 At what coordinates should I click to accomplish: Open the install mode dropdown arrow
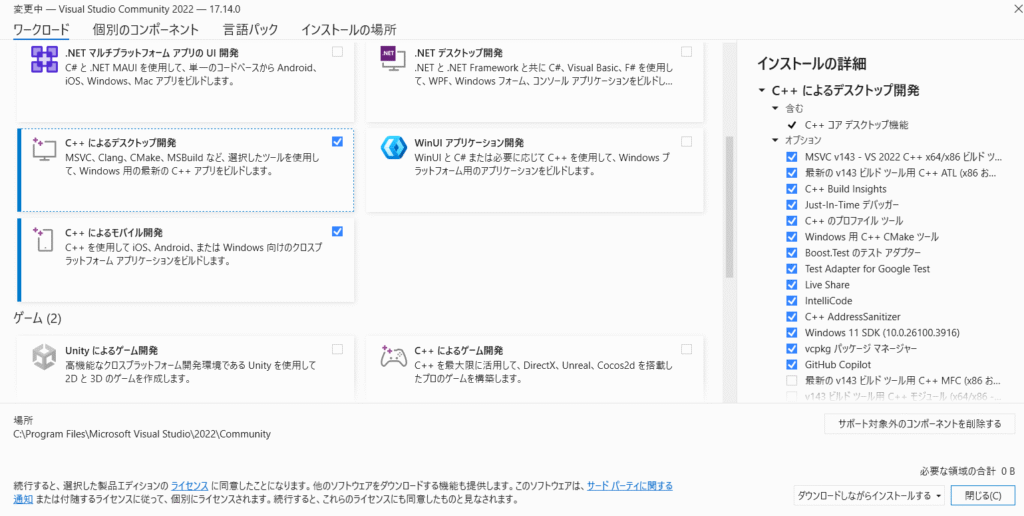939,496
